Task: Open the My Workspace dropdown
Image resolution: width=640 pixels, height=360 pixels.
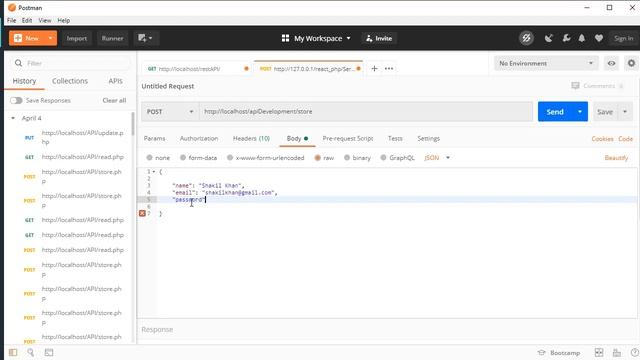Action: (x=316, y=38)
